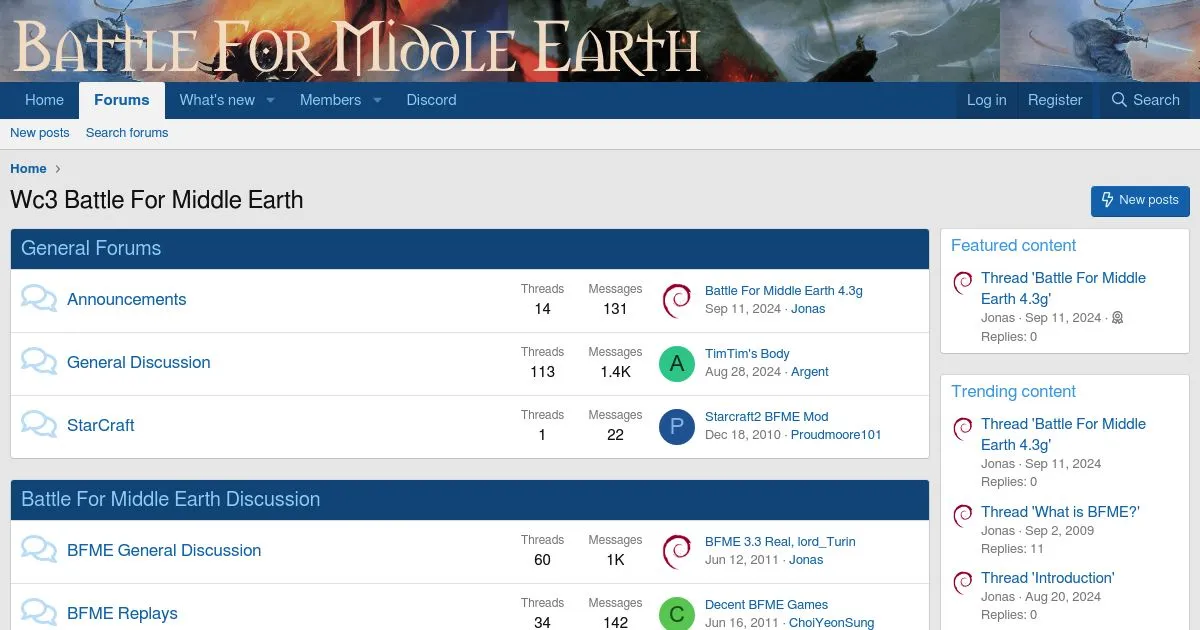Click the BFME General Discussion bubble icon
This screenshot has height=630, width=1200.
pos(39,550)
